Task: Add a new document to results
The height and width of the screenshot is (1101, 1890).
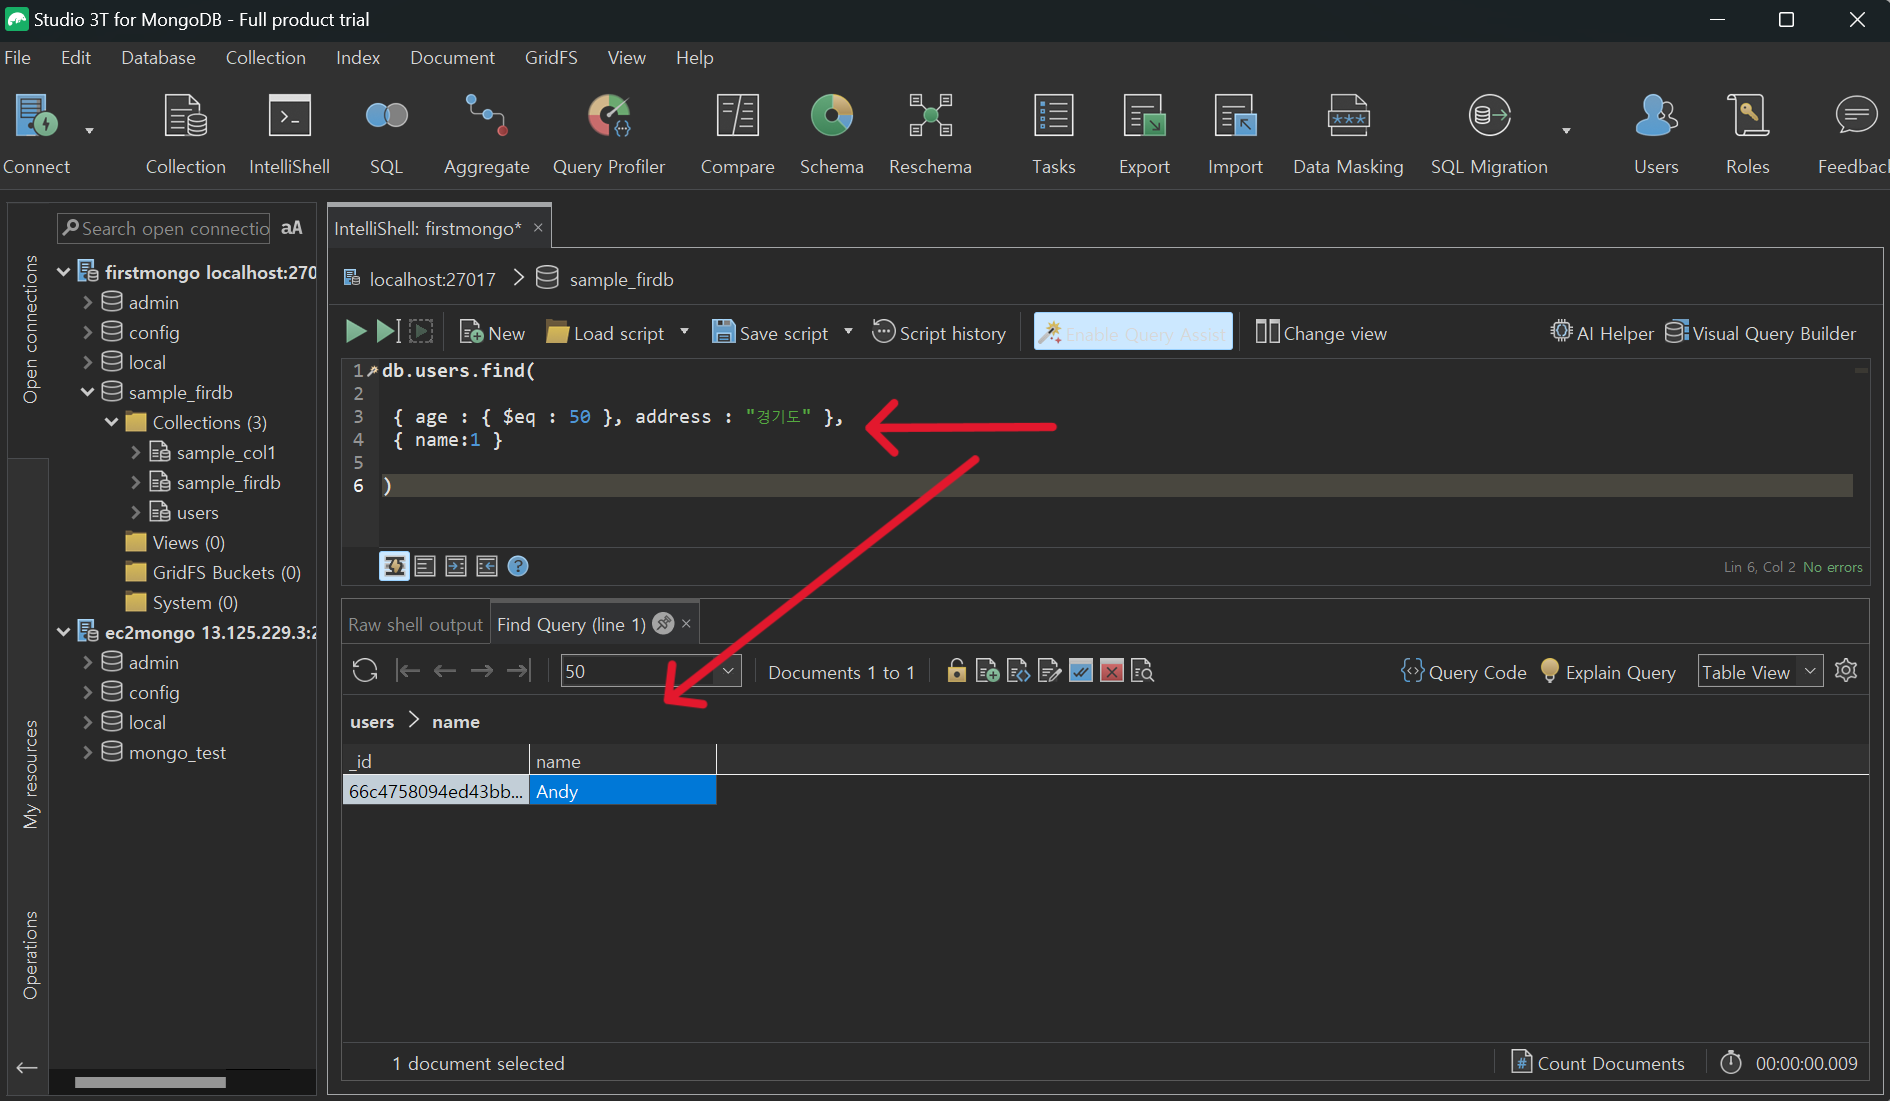Action: pos(987,671)
